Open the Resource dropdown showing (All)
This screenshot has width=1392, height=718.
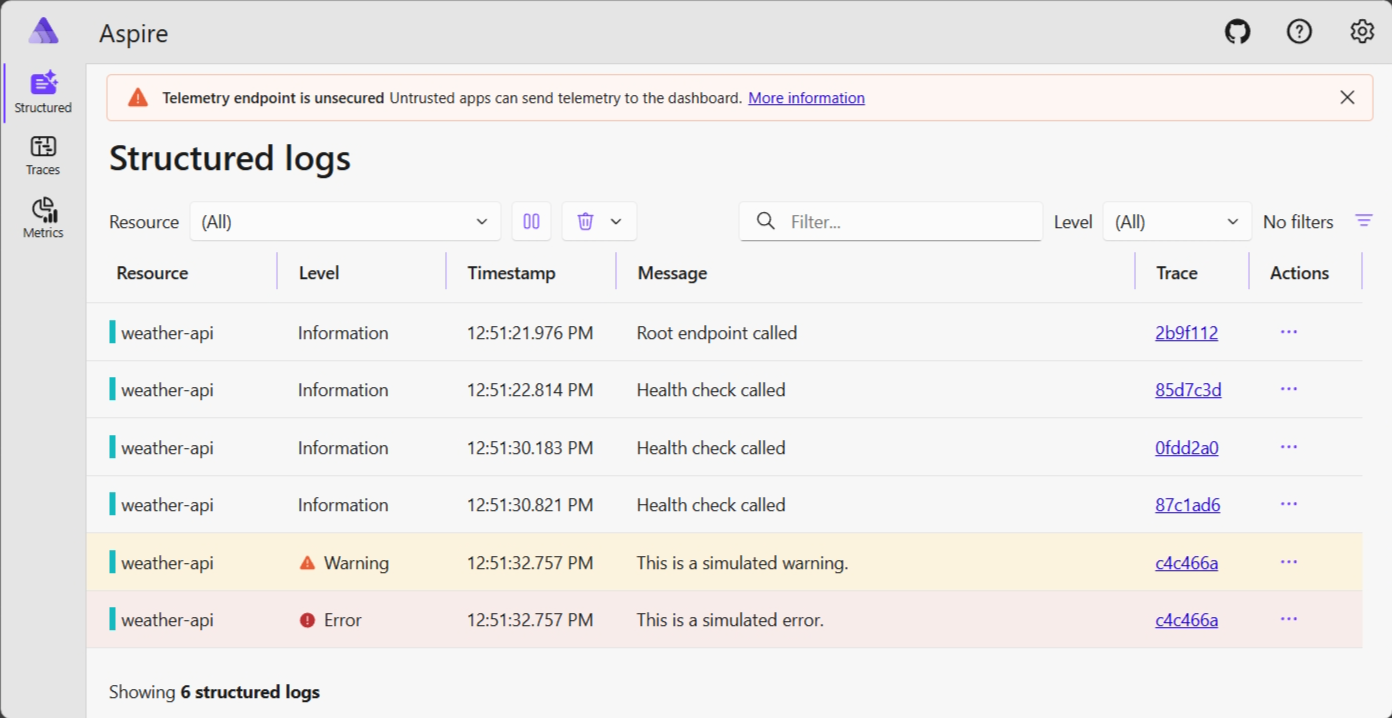coord(345,221)
